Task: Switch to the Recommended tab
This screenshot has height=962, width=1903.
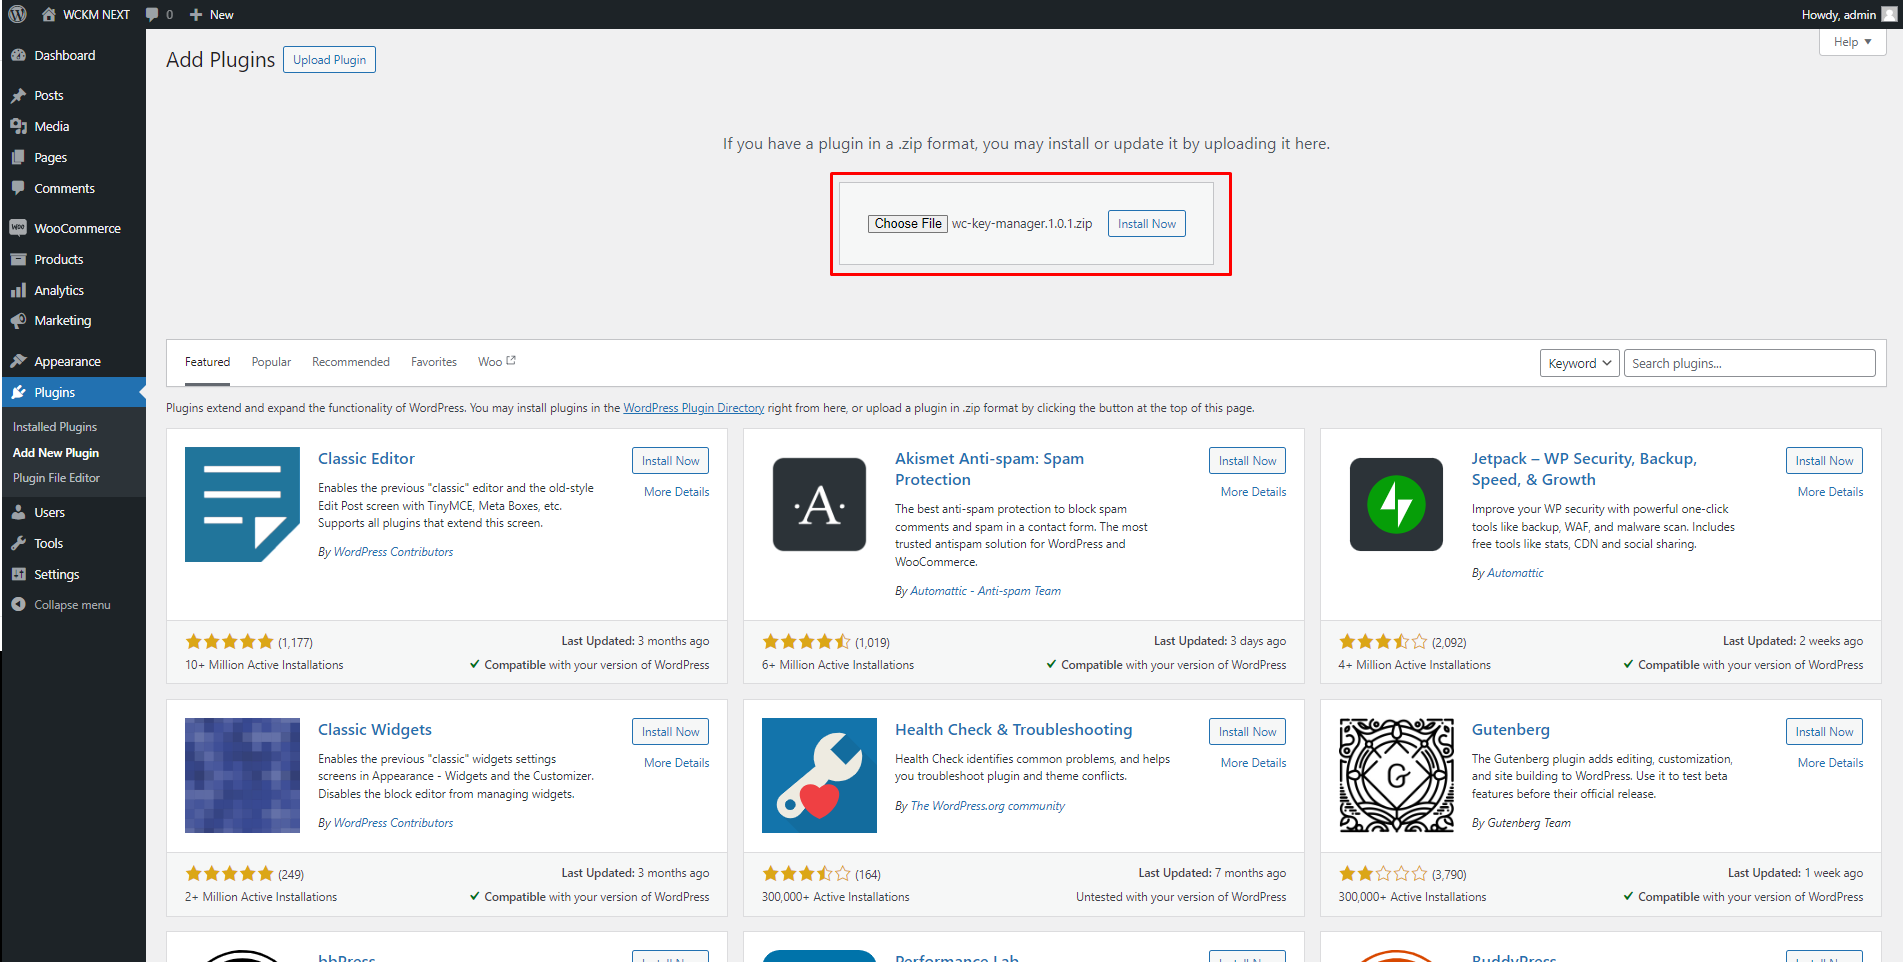Action: (351, 362)
